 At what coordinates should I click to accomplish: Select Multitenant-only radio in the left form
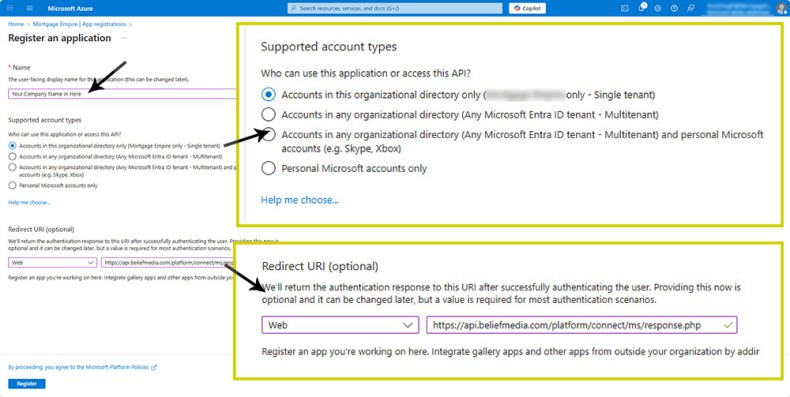pyautogui.click(x=12, y=157)
